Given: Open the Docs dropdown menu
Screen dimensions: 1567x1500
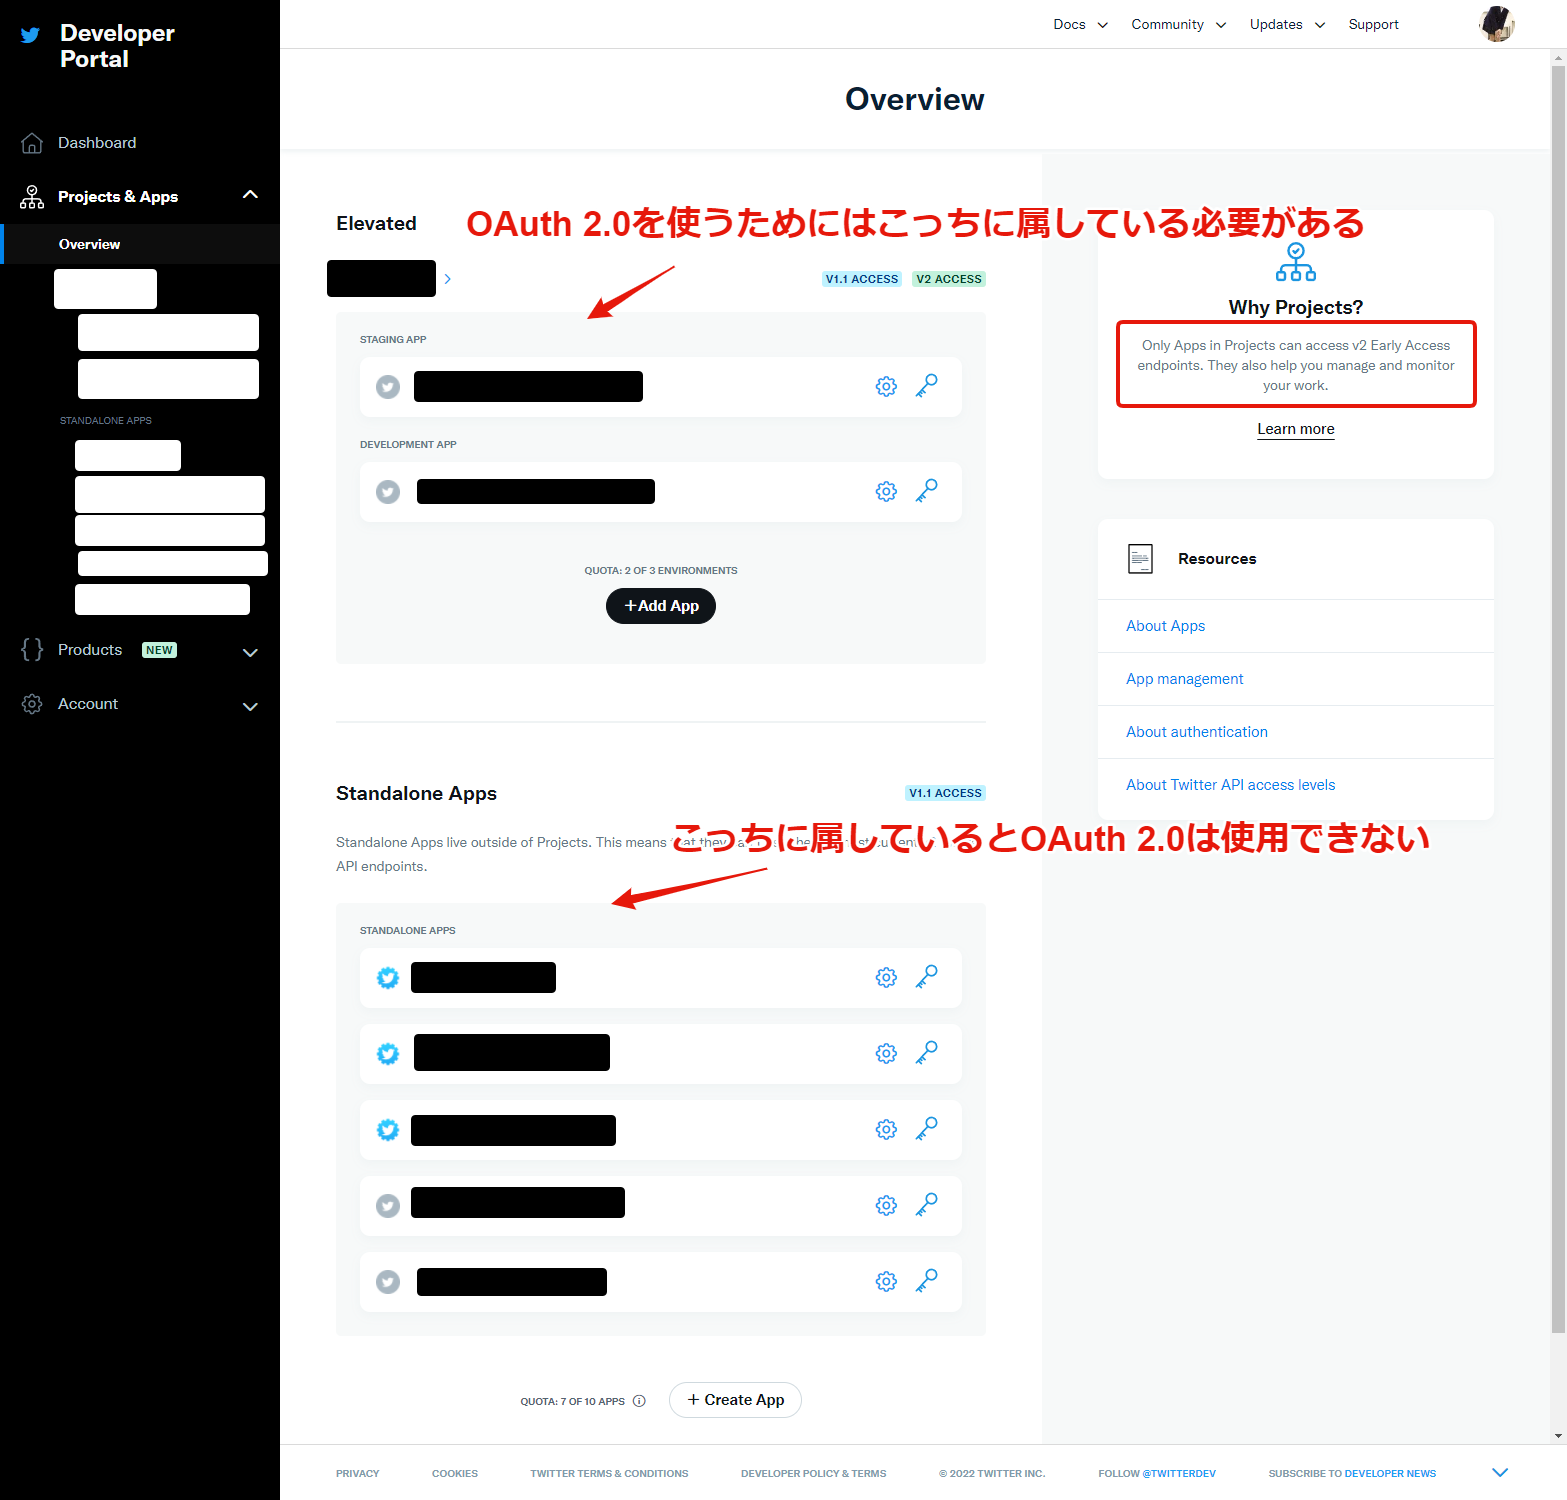Looking at the screenshot, I should (x=1080, y=24).
